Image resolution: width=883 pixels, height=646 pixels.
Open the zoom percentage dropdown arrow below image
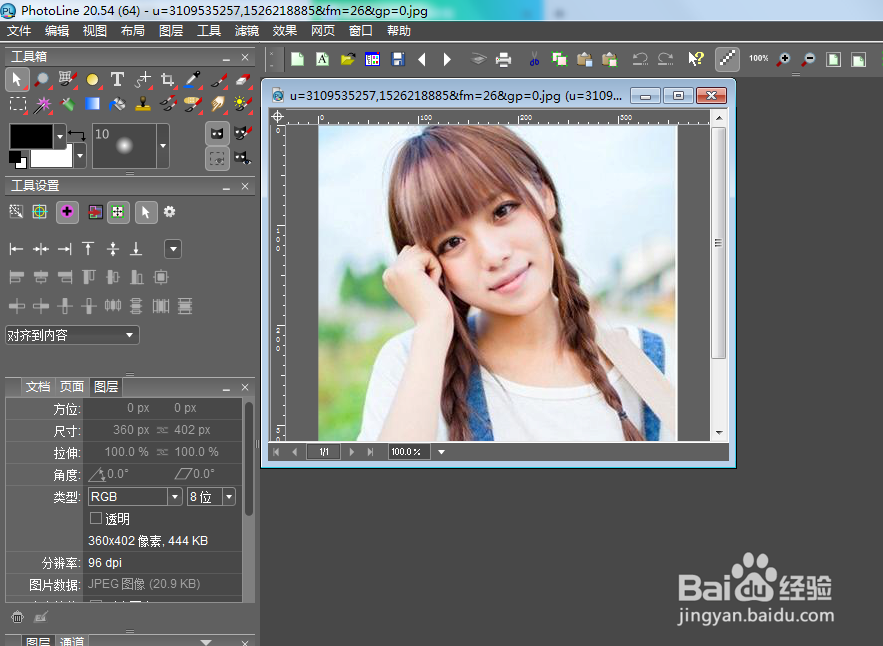tap(442, 452)
